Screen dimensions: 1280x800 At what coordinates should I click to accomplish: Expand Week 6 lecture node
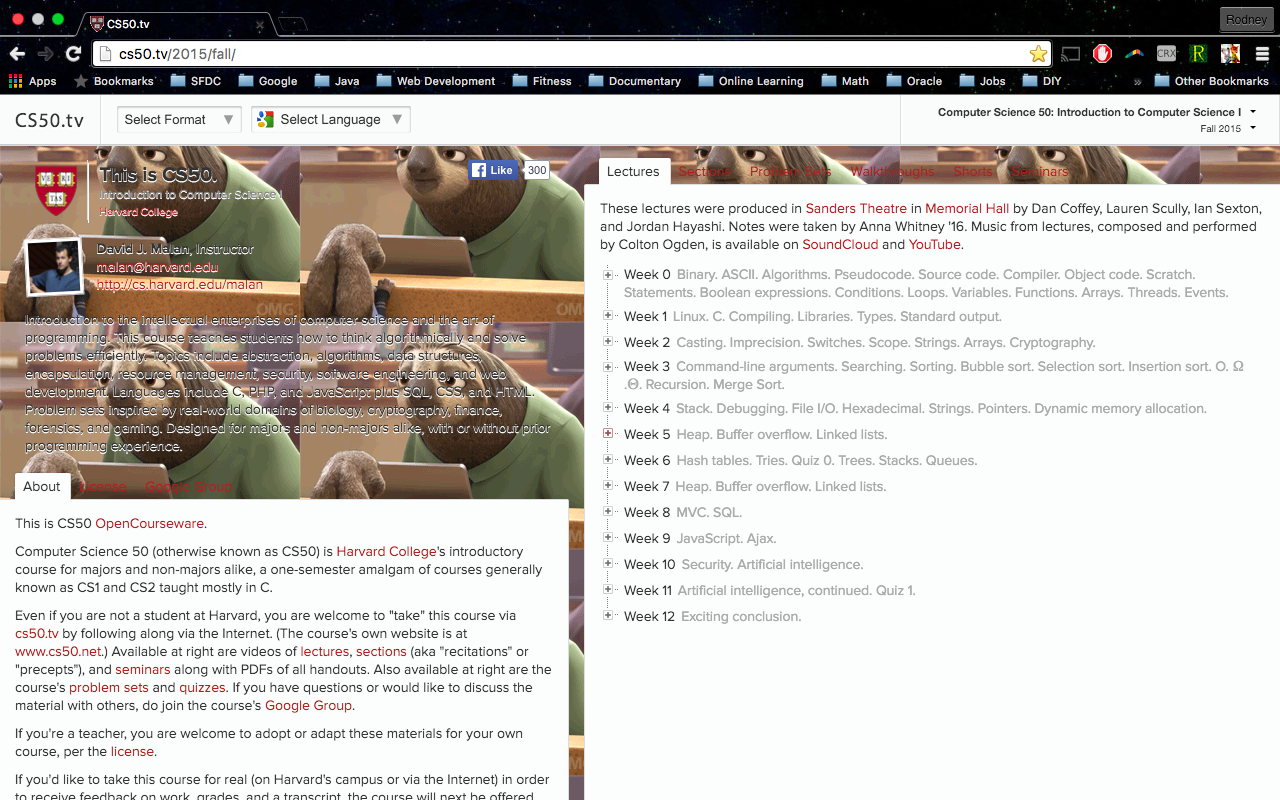[x=608, y=460]
